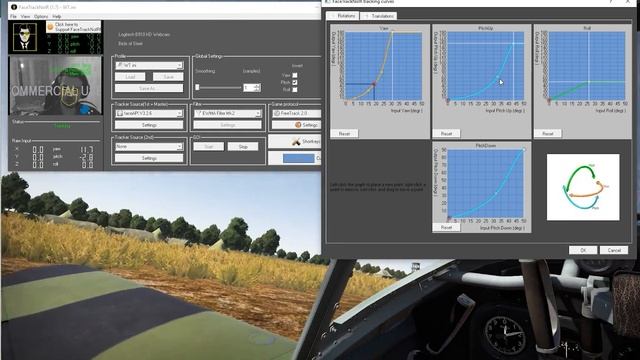Image resolution: width=640 pixels, height=360 pixels.
Task: Open the View menu in FaceTrackNoIR
Action: click(26, 16)
